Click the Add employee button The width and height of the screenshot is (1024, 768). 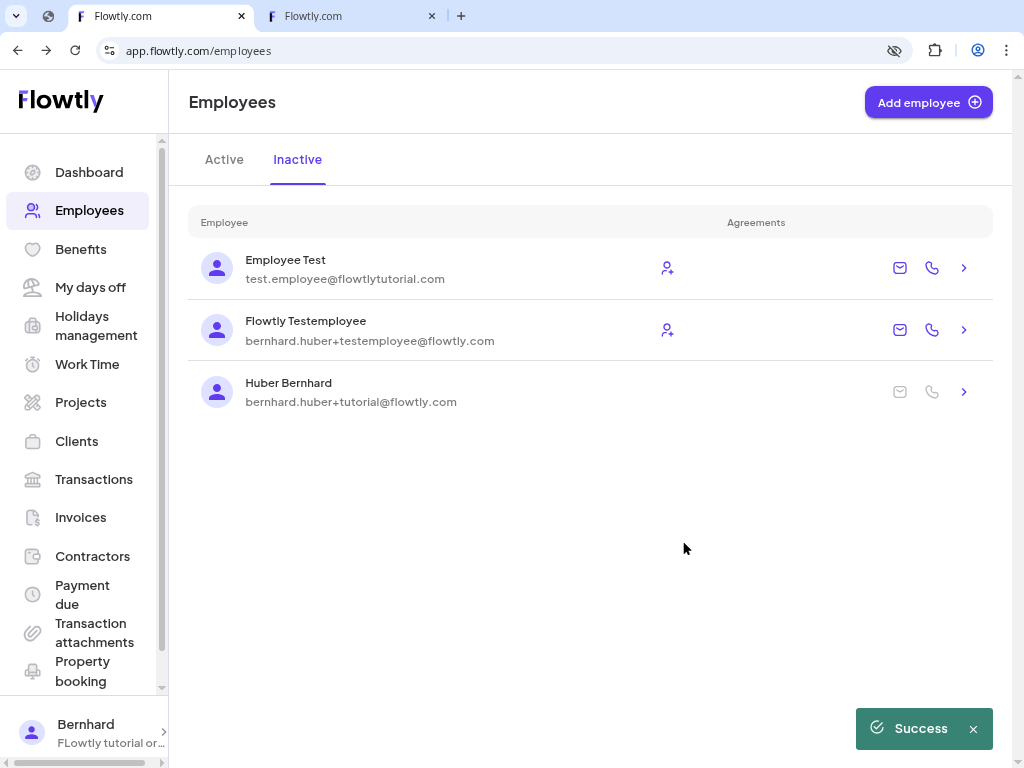[928, 102]
